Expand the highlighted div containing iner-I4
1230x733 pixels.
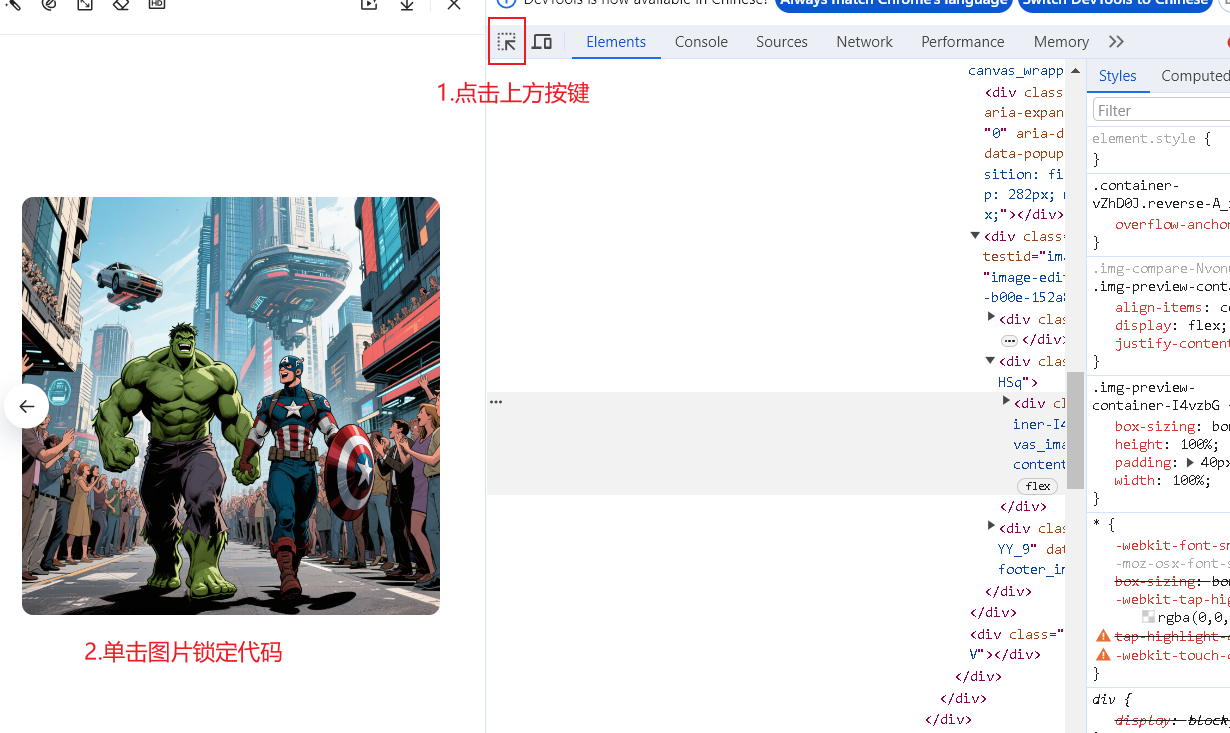tap(1007, 401)
